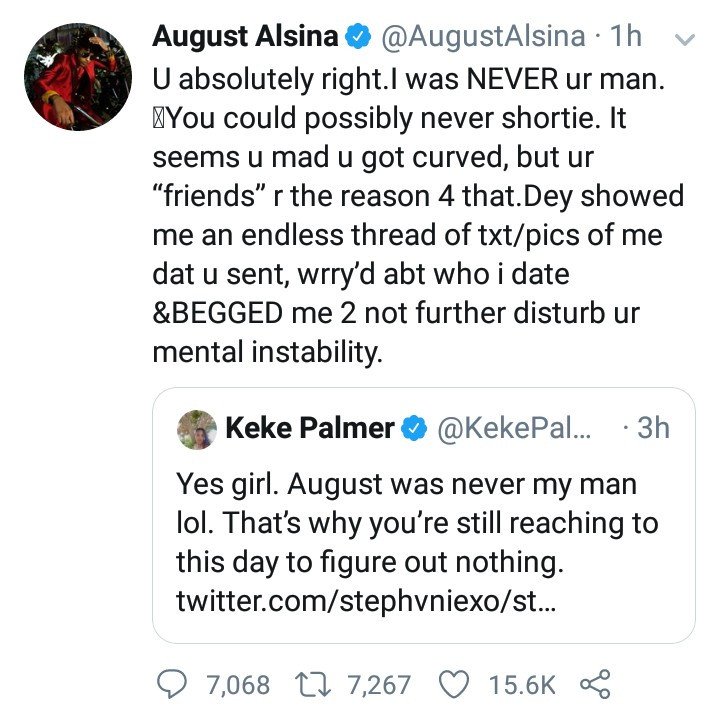
Task: View the 7,267 retweets count
Action: 379,685
